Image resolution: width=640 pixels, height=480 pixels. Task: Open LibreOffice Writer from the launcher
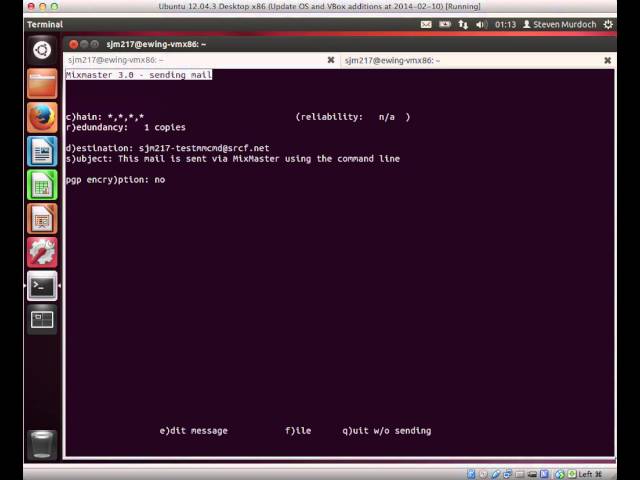click(x=42, y=151)
